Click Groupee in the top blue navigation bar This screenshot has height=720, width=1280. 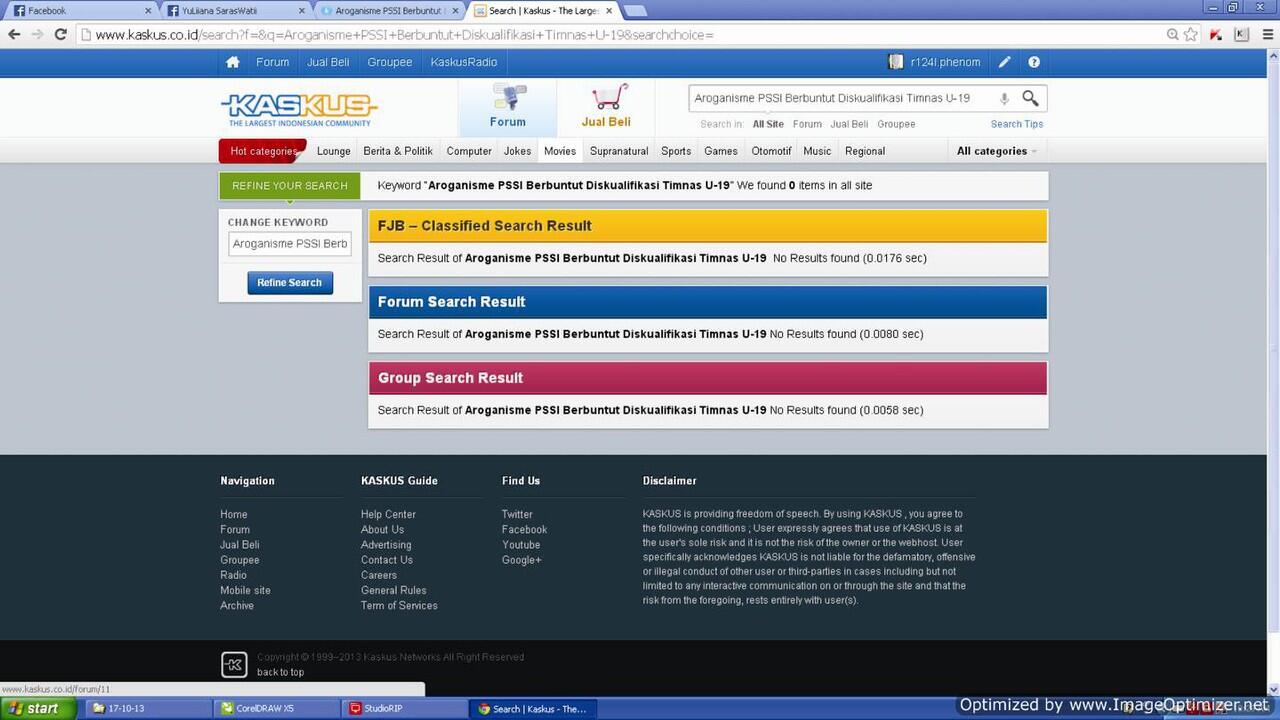(390, 62)
